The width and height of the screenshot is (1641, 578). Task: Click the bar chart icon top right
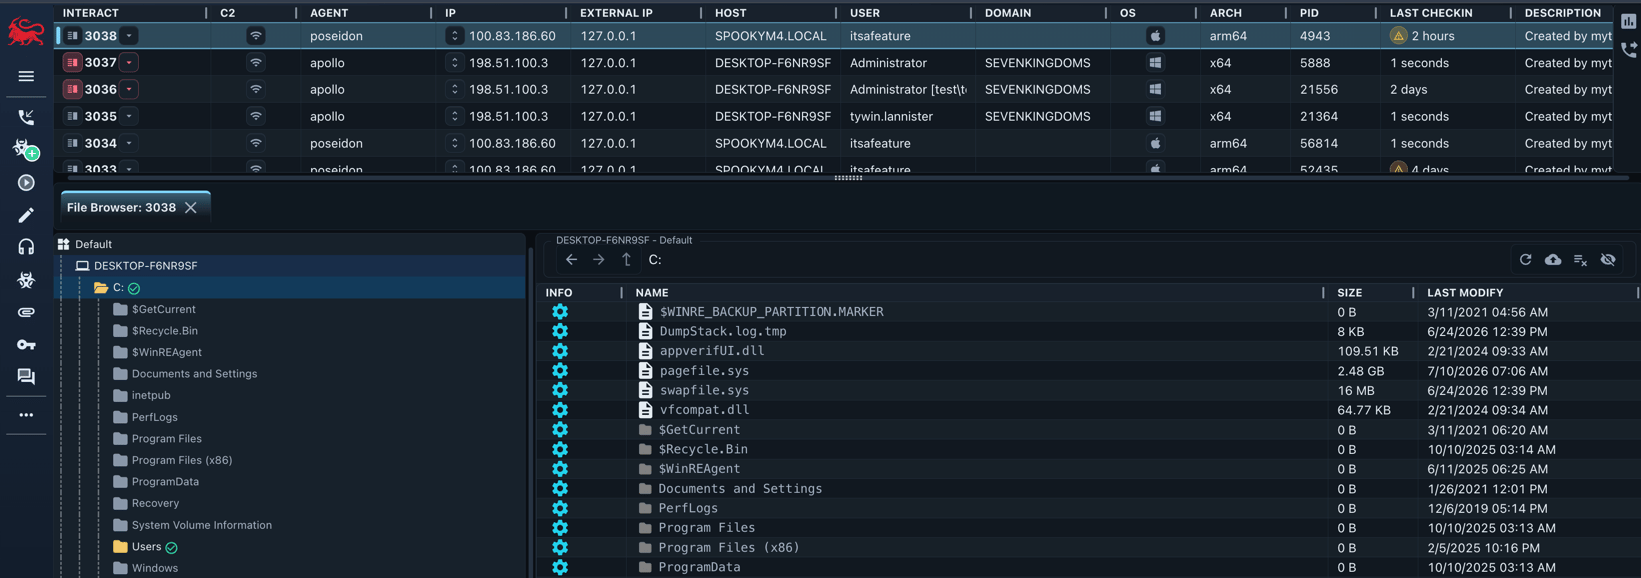(x=1629, y=21)
